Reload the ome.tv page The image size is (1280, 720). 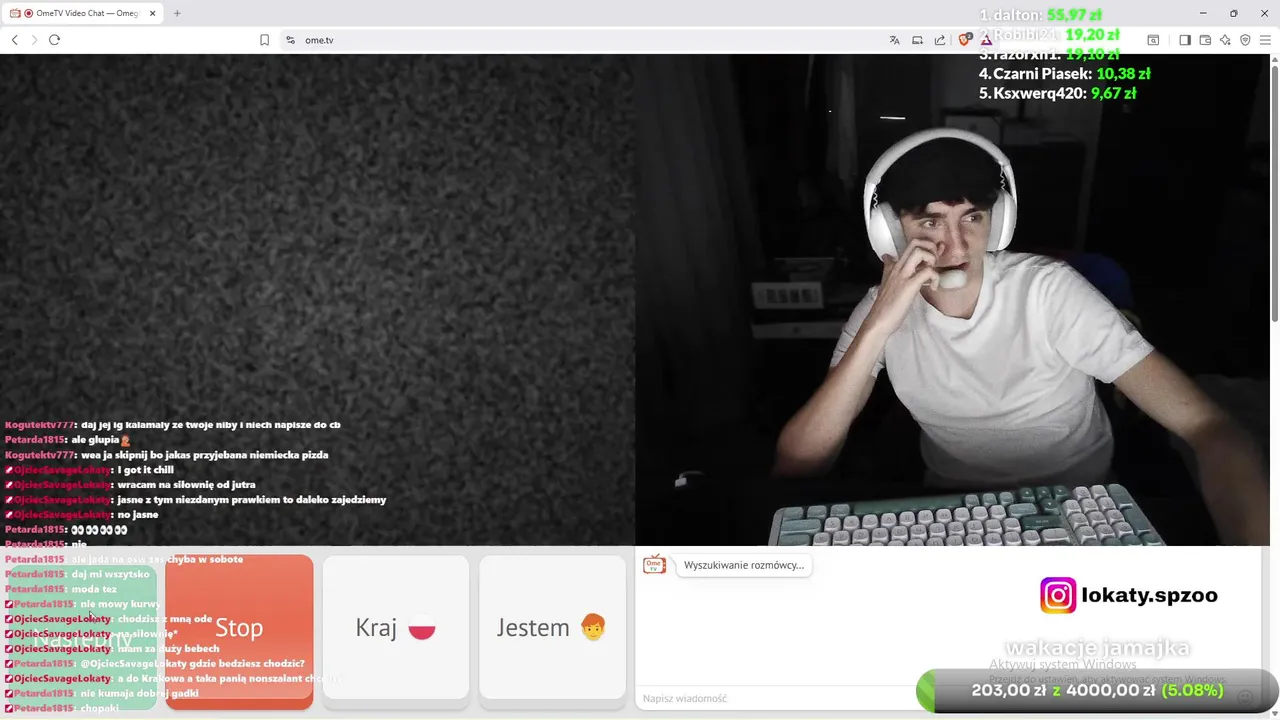click(x=54, y=40)
